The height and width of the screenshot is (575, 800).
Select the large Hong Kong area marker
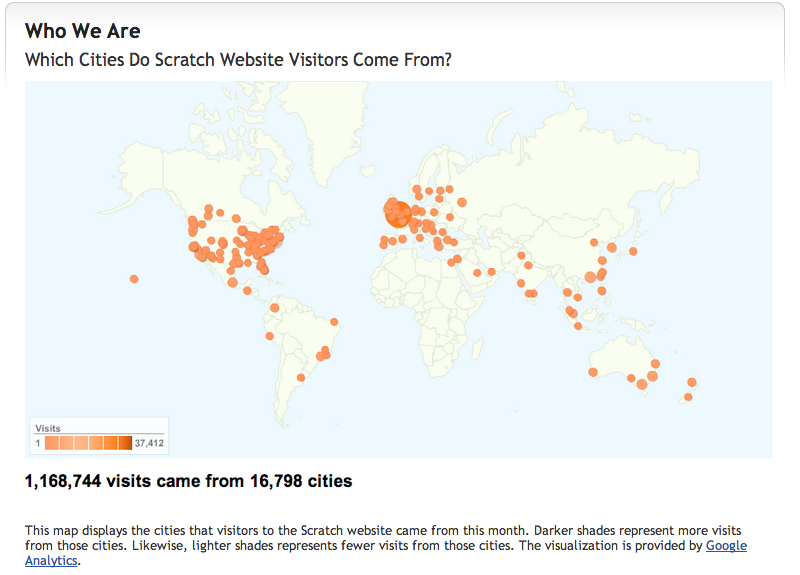pyautogui.click(x=590, y=277)
